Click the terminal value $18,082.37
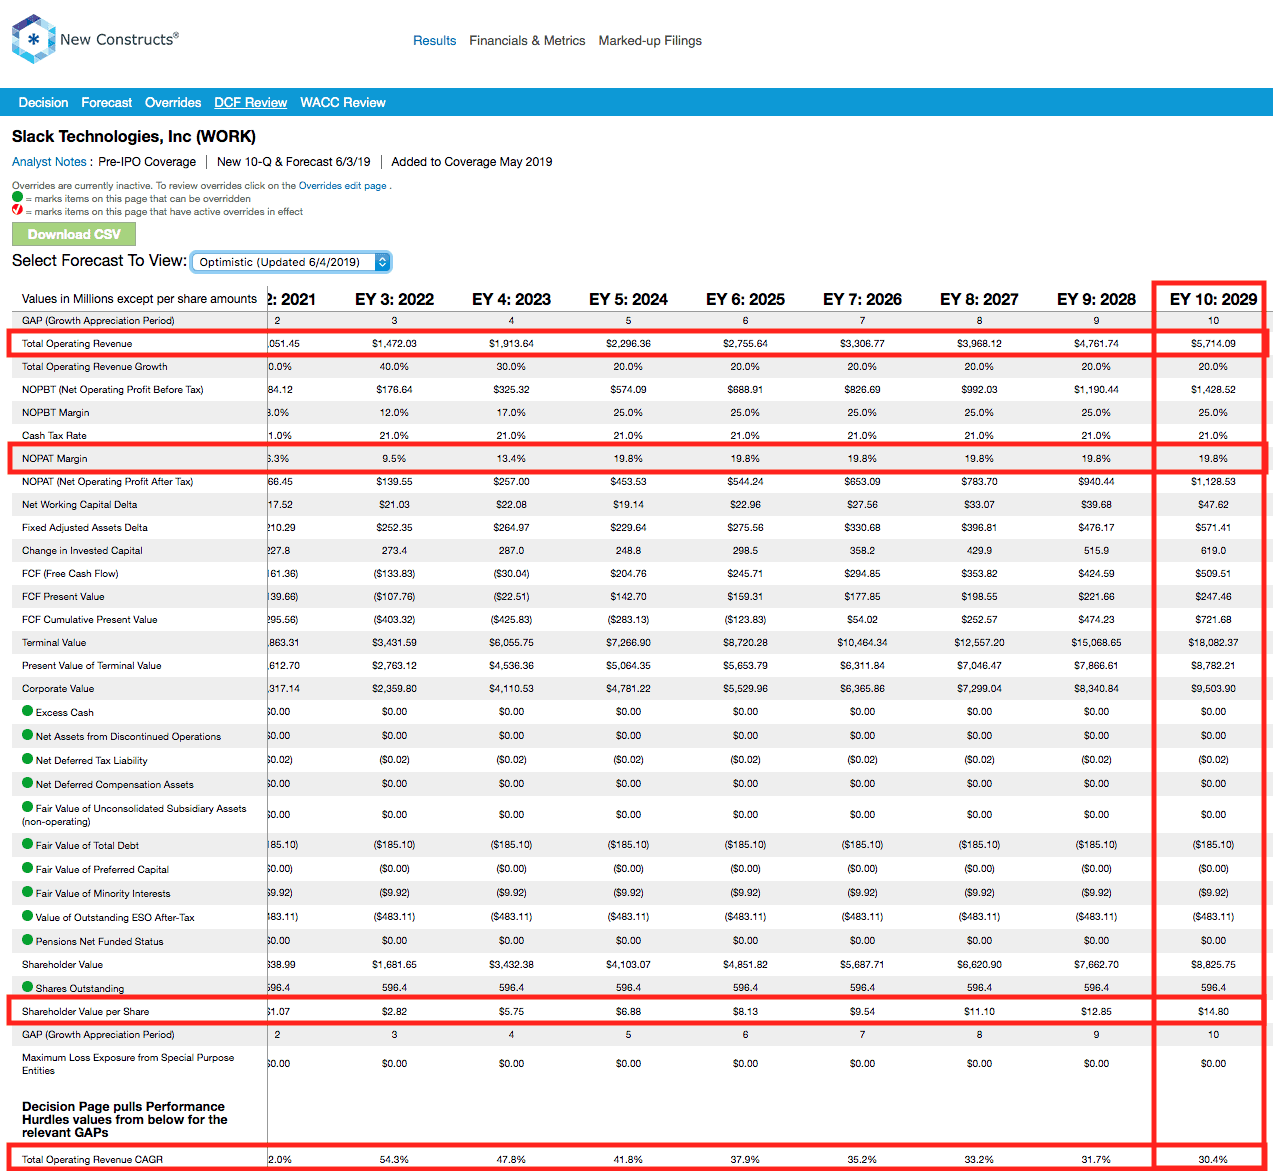The width and height of the screenshot is (1273, 1171). pos(1213,643)
